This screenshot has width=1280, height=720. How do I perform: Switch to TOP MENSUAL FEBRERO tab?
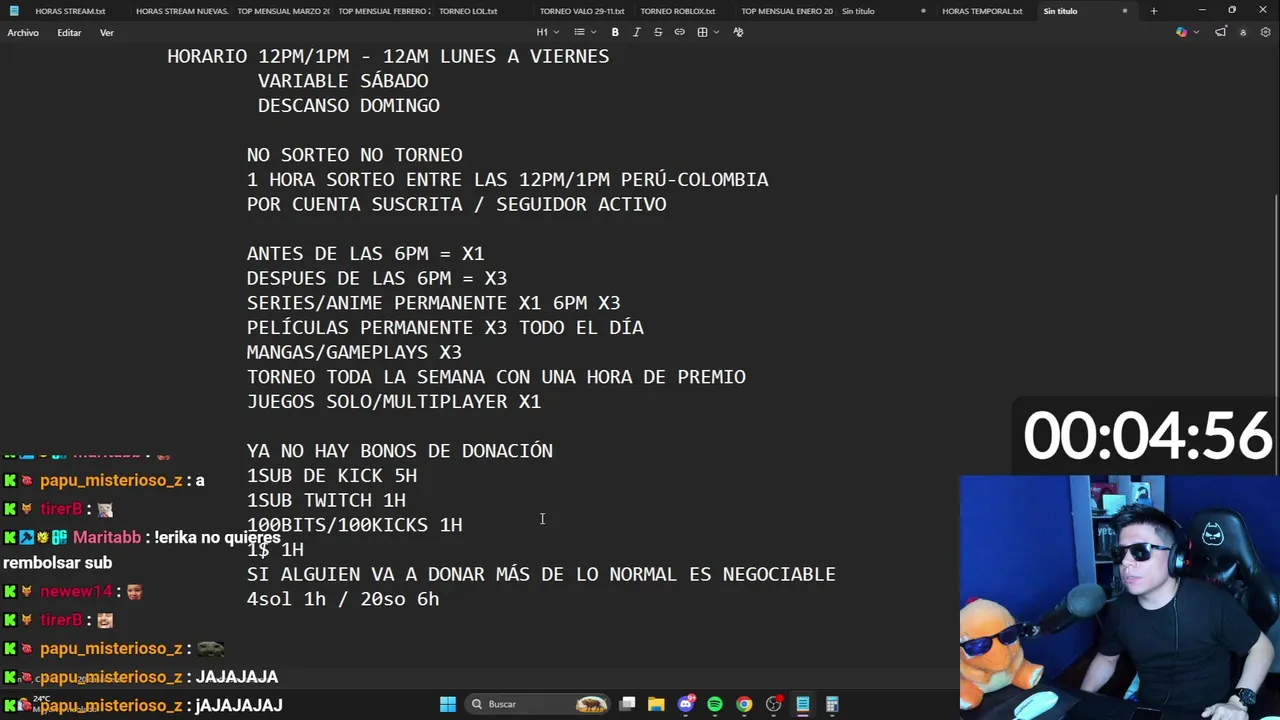pyautogui.click(x=384, y=11)
